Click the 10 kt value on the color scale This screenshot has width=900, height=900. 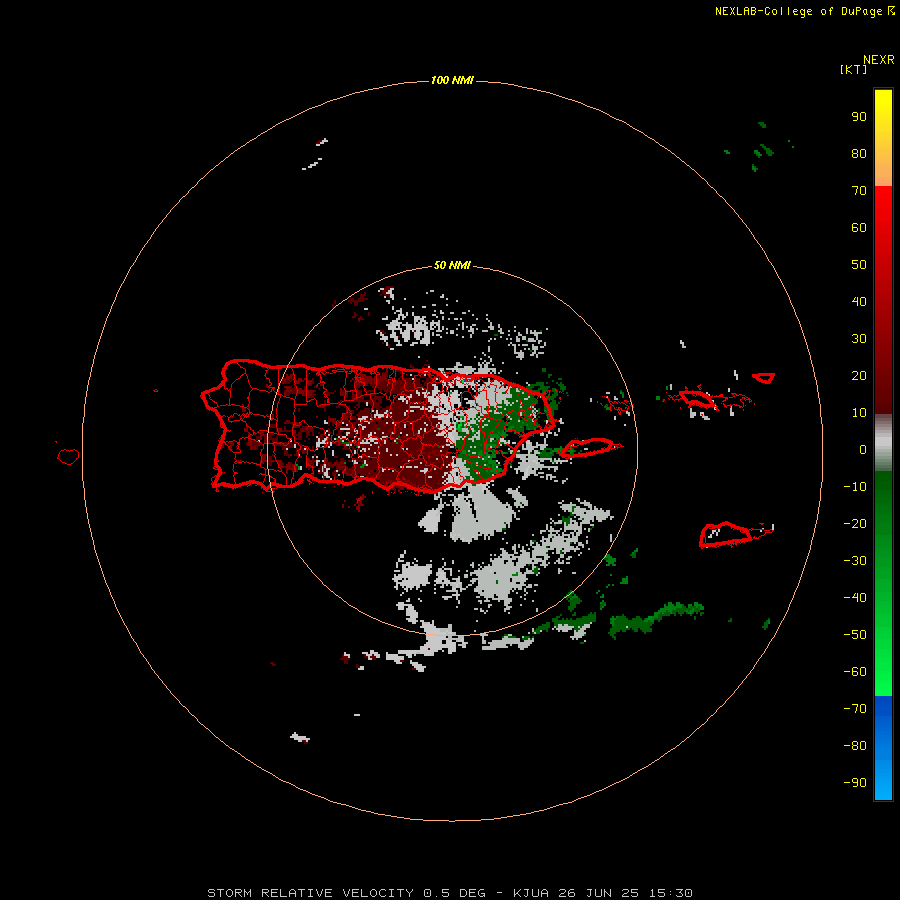point(859,413)
